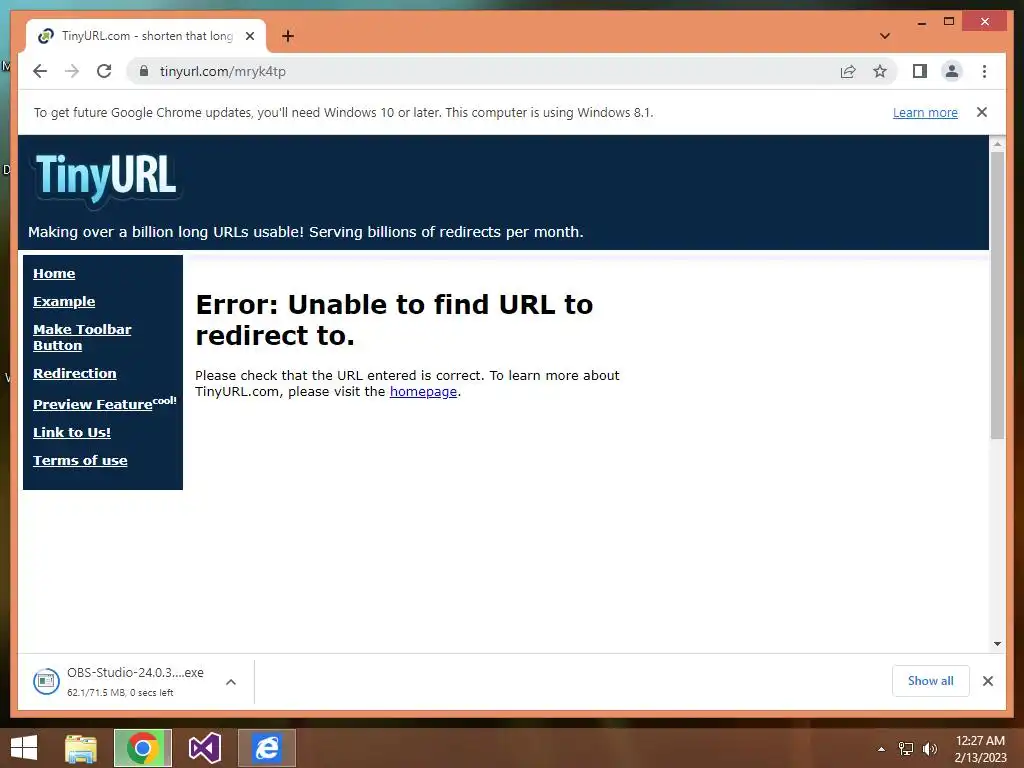Click Show all downloads button
Viewport: 1024px width, 768px height.
click(931, 681)
